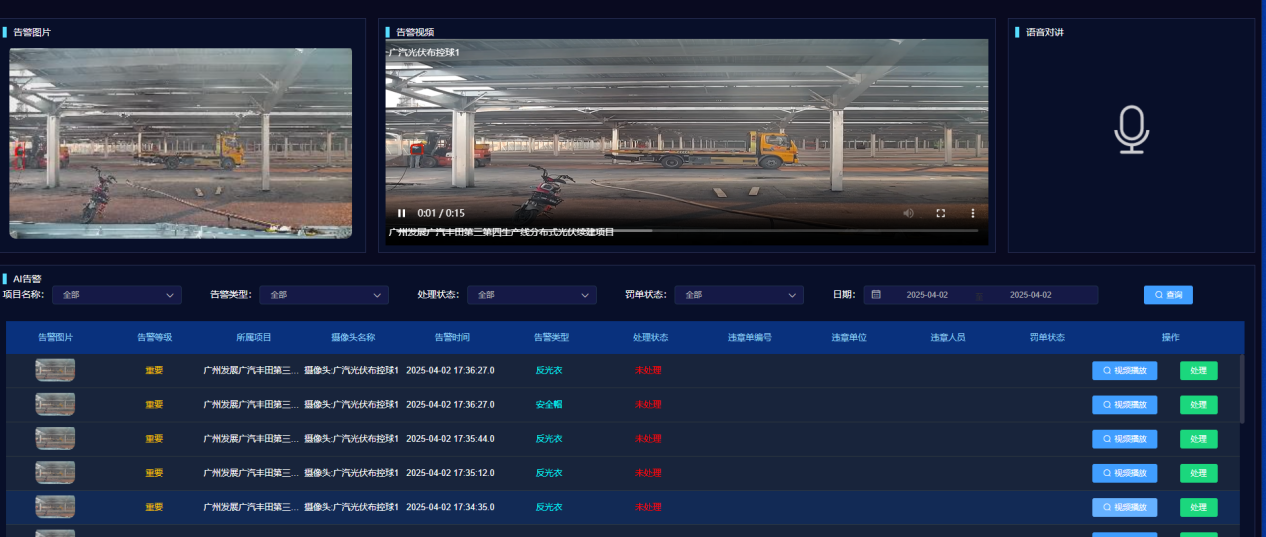The width and height of the screenshot is (1266, 537).
Task: Open the video player more-options menu
Action: [972, 213]
